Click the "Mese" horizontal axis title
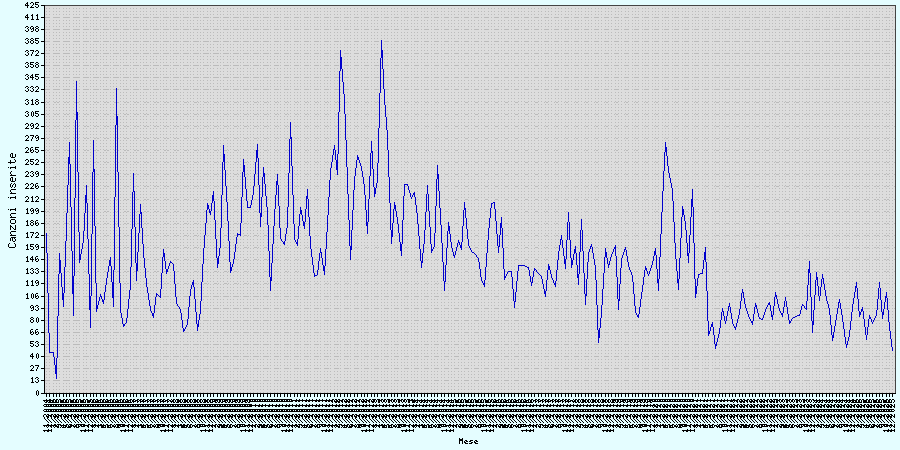Image resolution: width=900 pixels, height=450 pixels. click(468, 440)
